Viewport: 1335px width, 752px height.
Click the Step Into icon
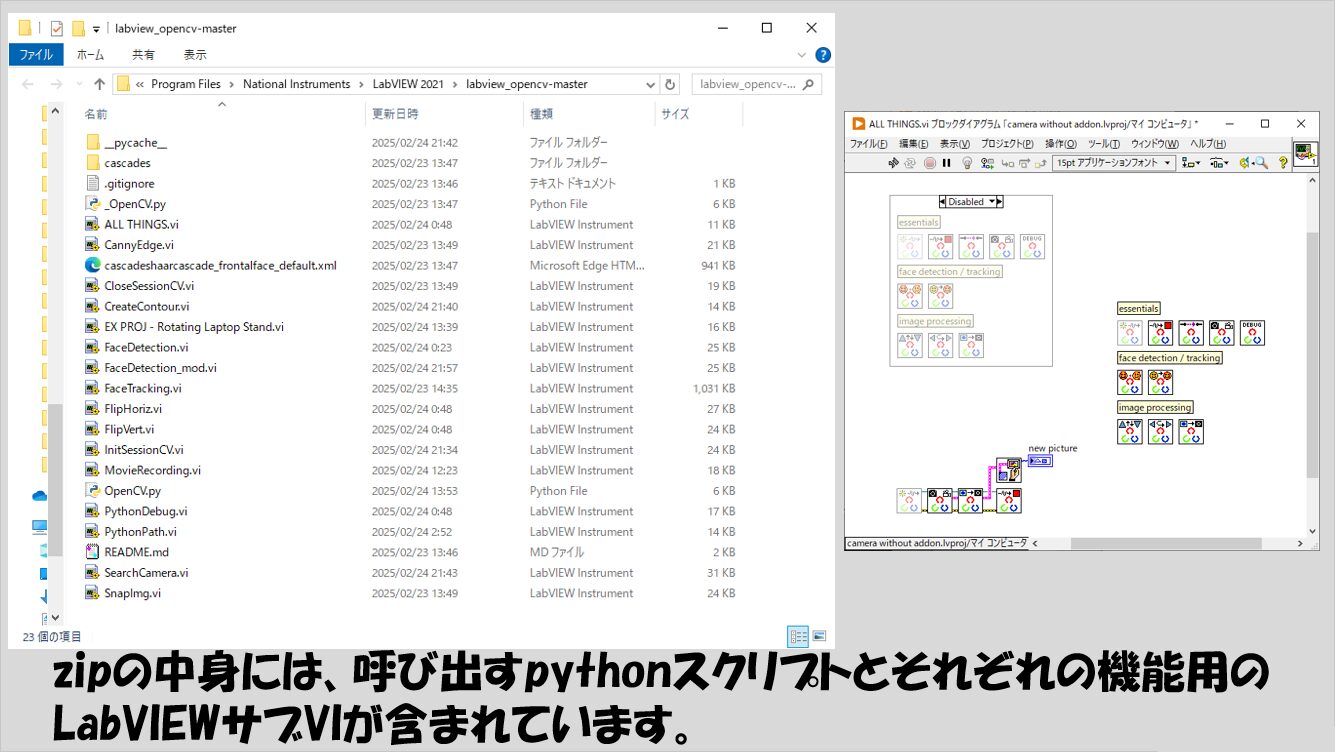(1008, 164)
